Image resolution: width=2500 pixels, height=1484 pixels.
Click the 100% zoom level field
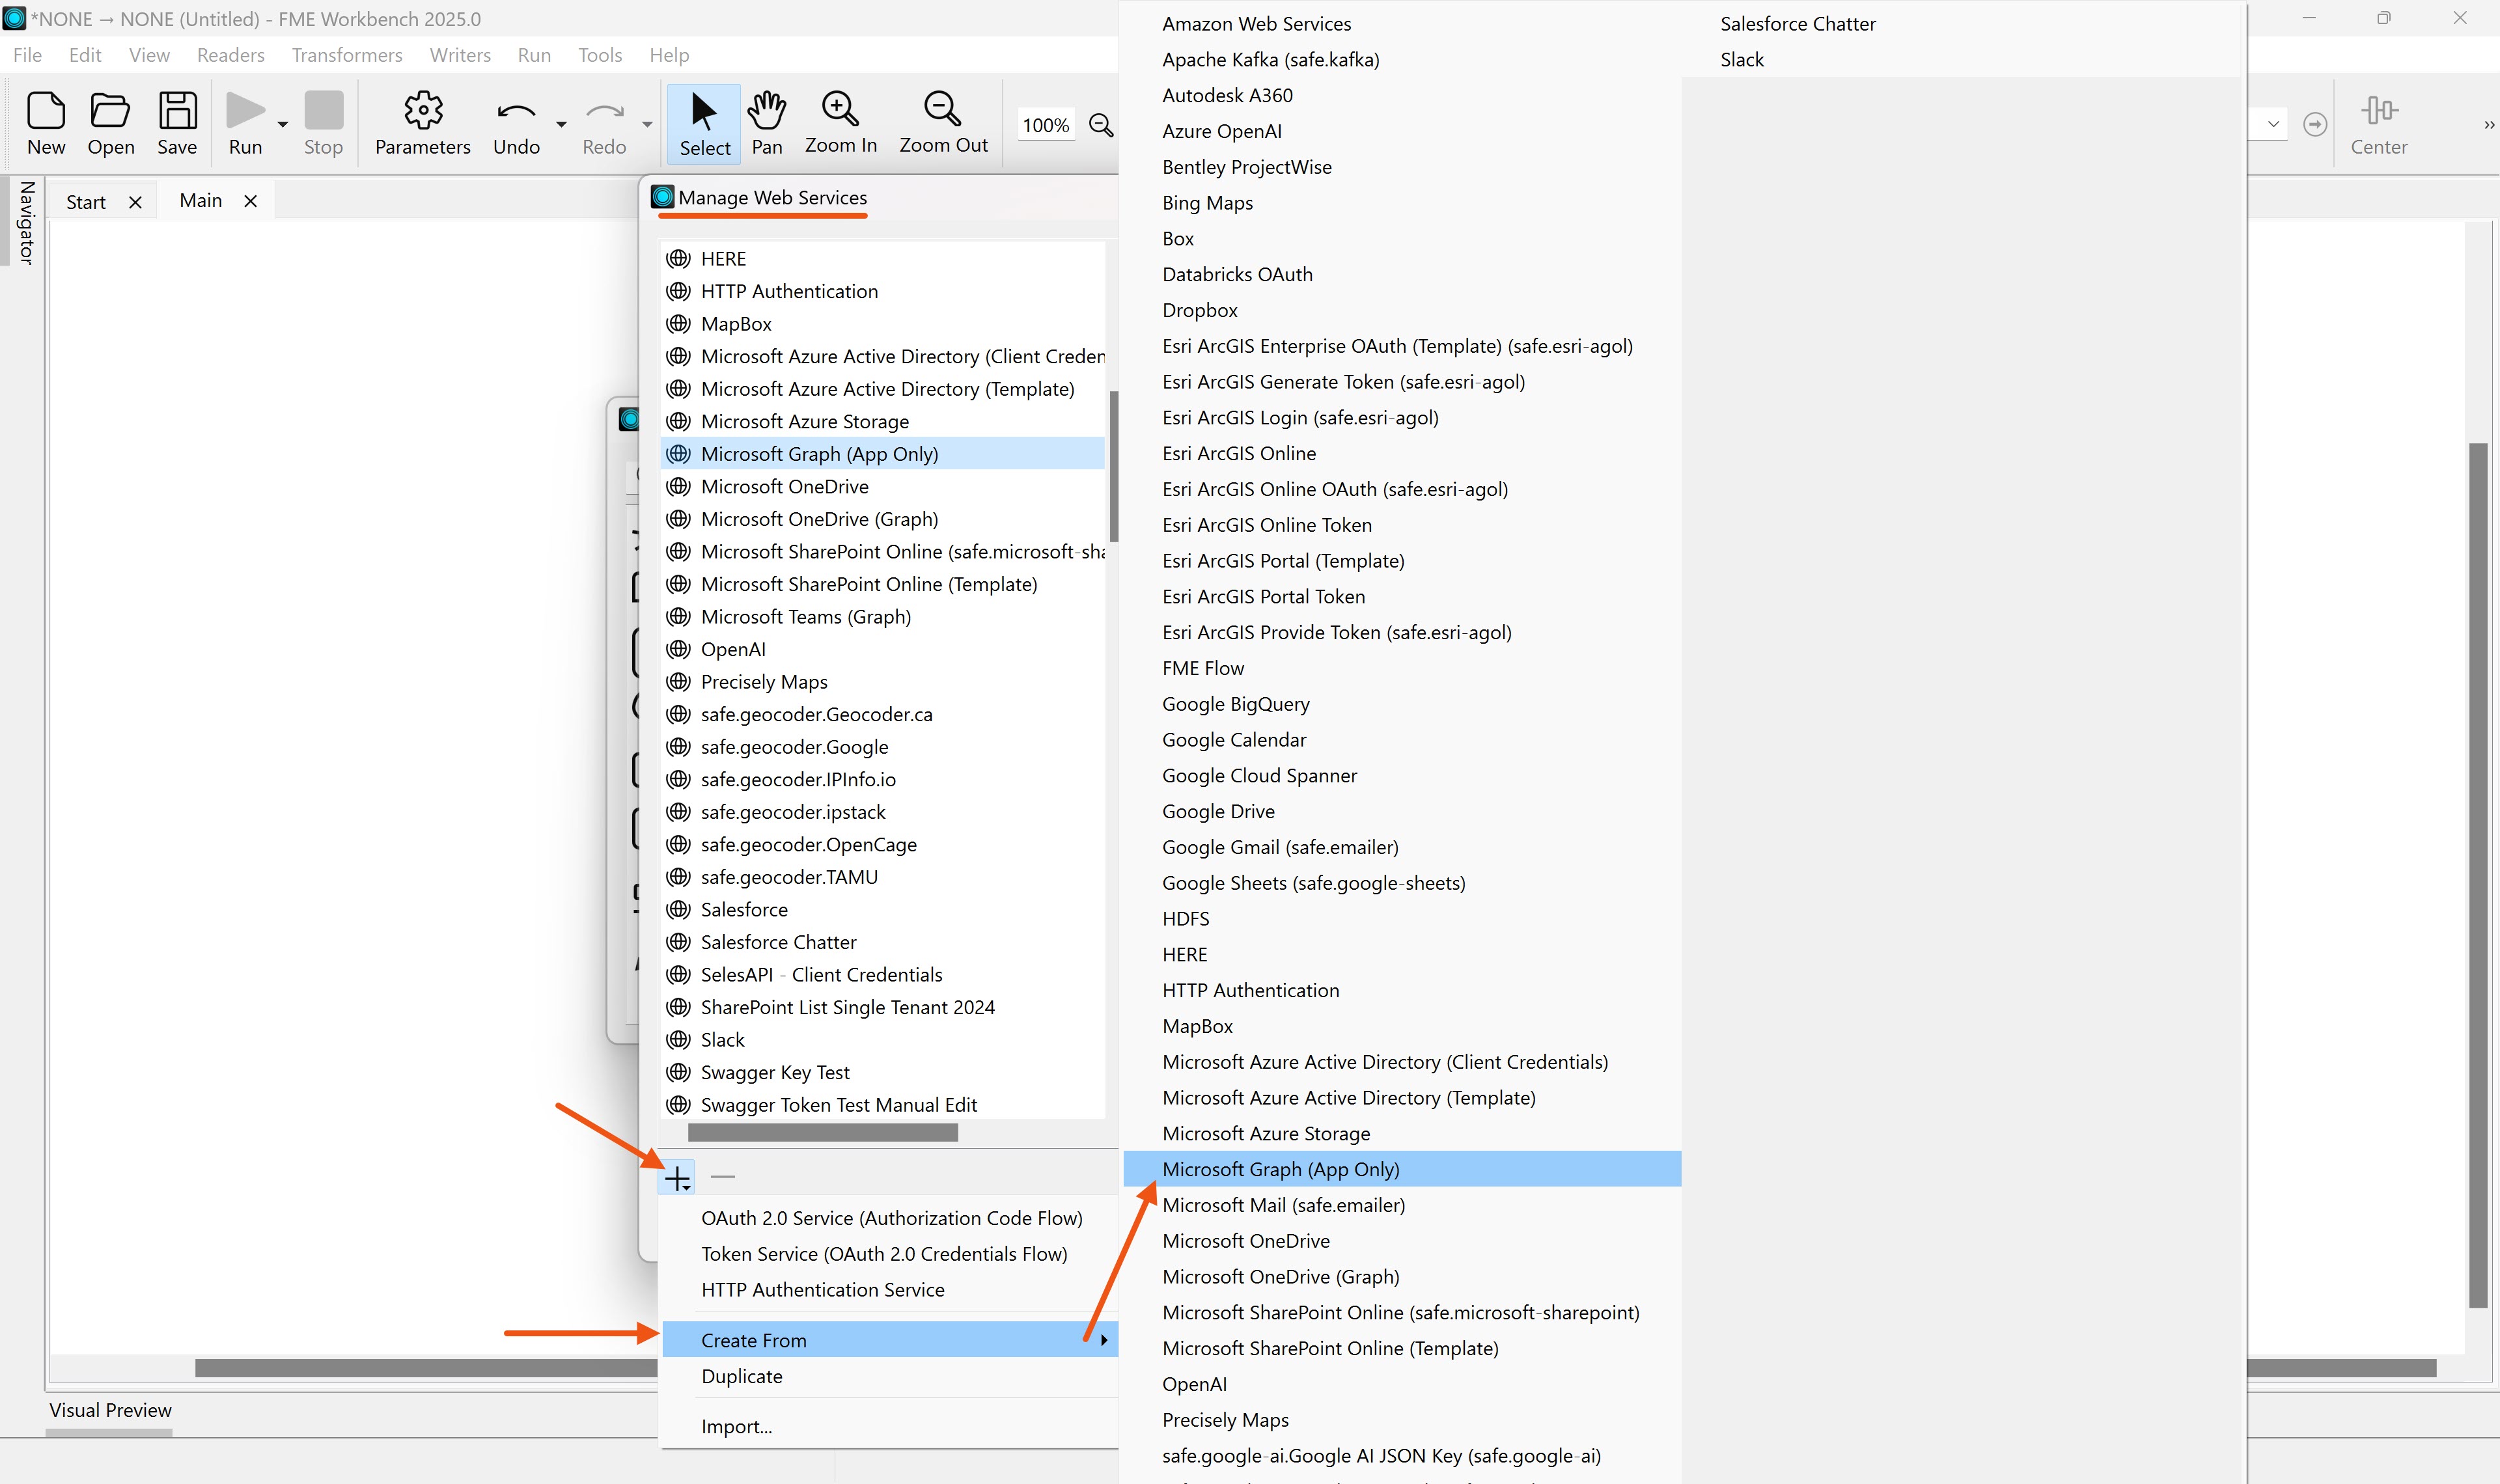1046,125
